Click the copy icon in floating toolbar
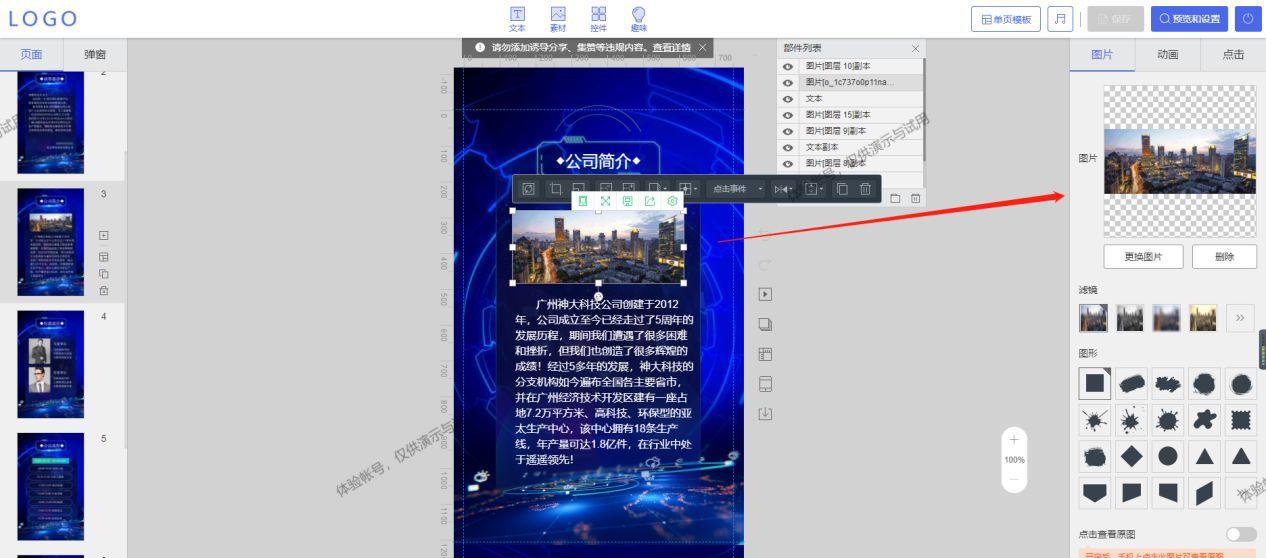 (x=842, y=189)
